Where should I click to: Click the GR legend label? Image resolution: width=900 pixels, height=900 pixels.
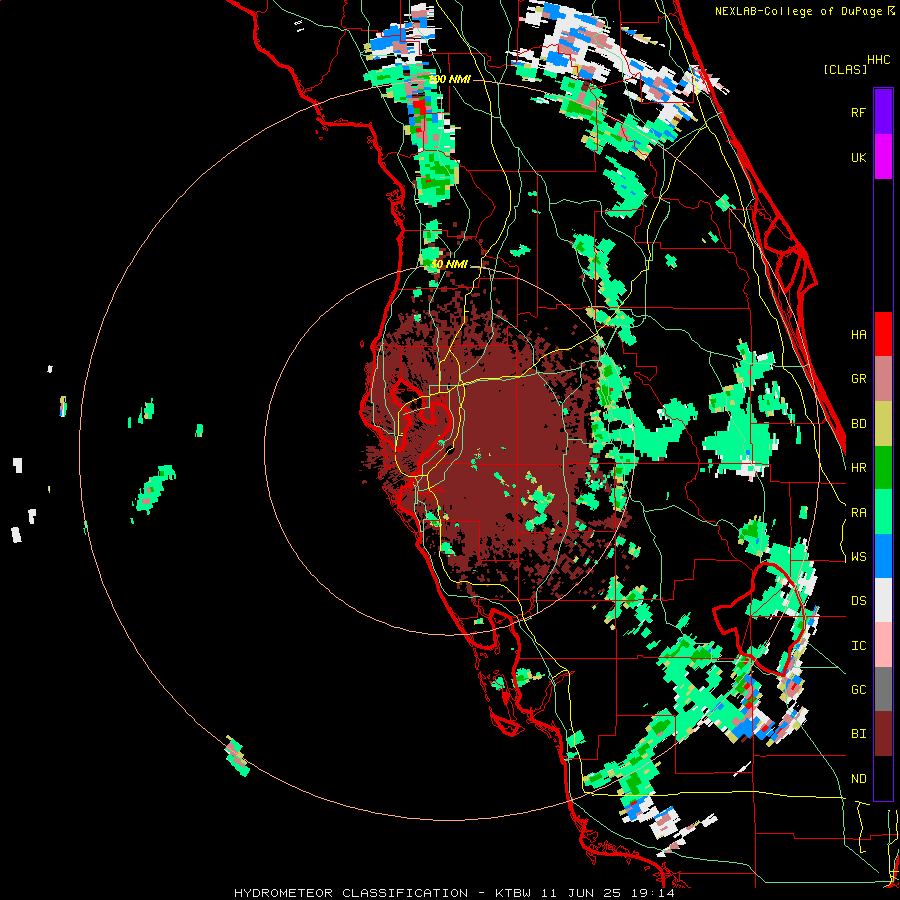tap(858, 379)
